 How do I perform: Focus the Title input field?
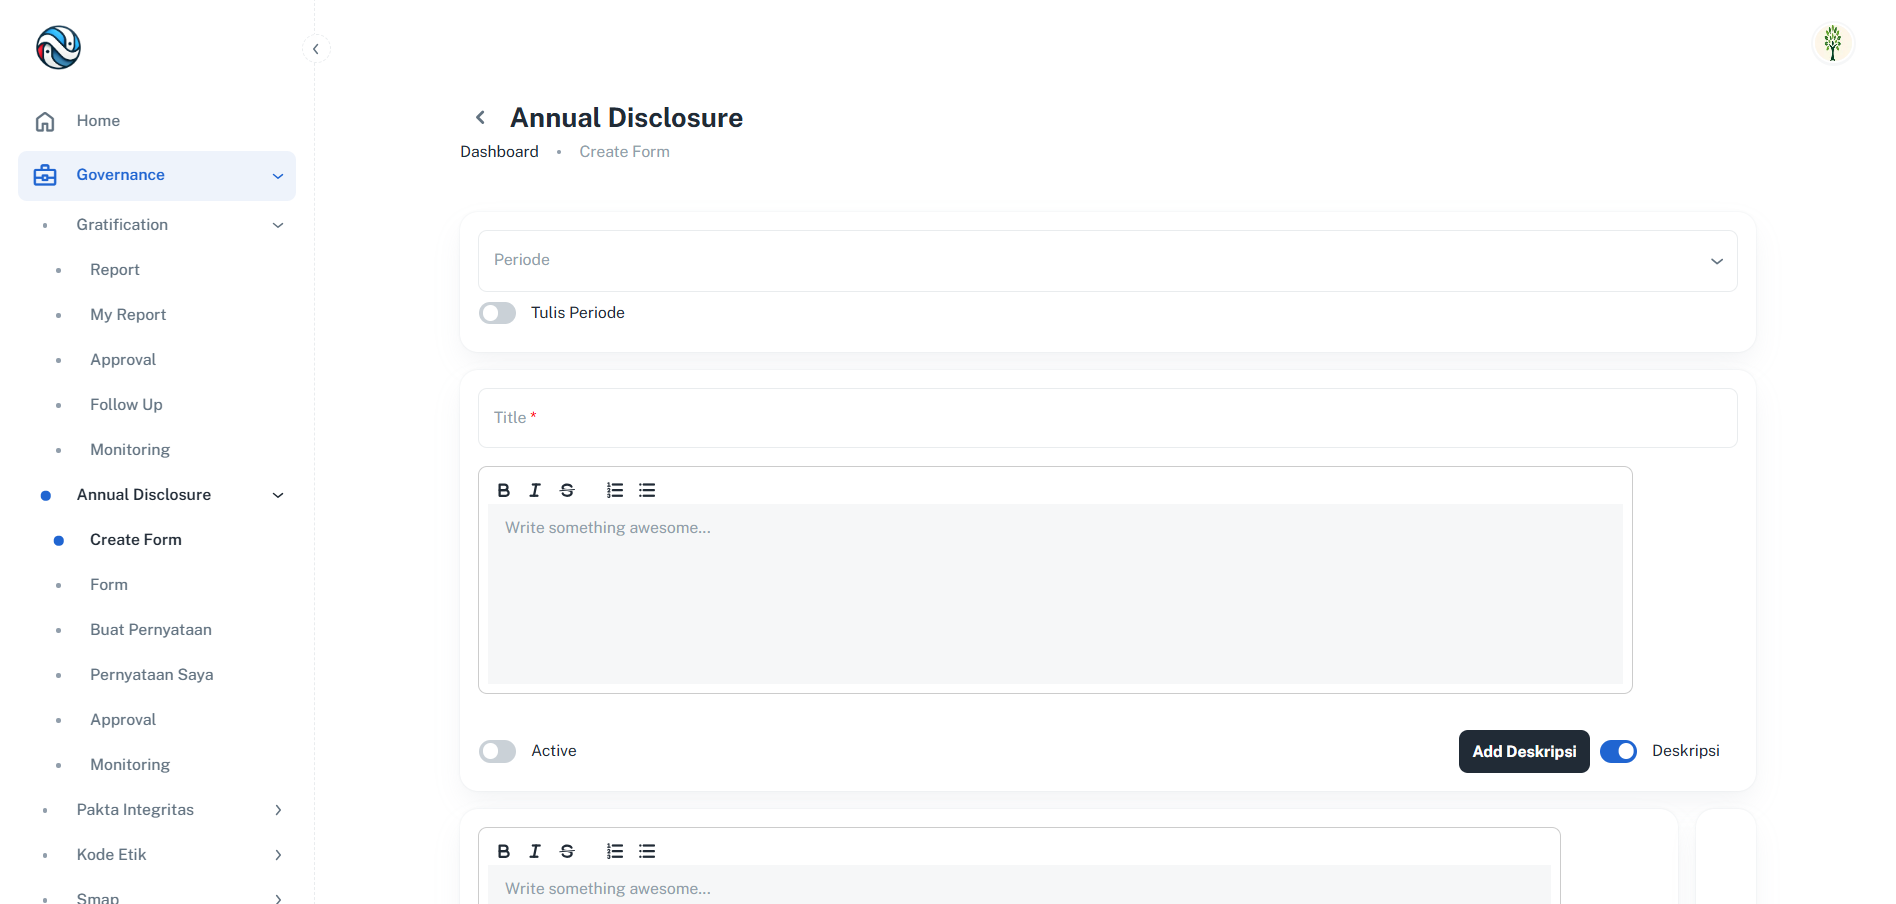point(1107,418)
